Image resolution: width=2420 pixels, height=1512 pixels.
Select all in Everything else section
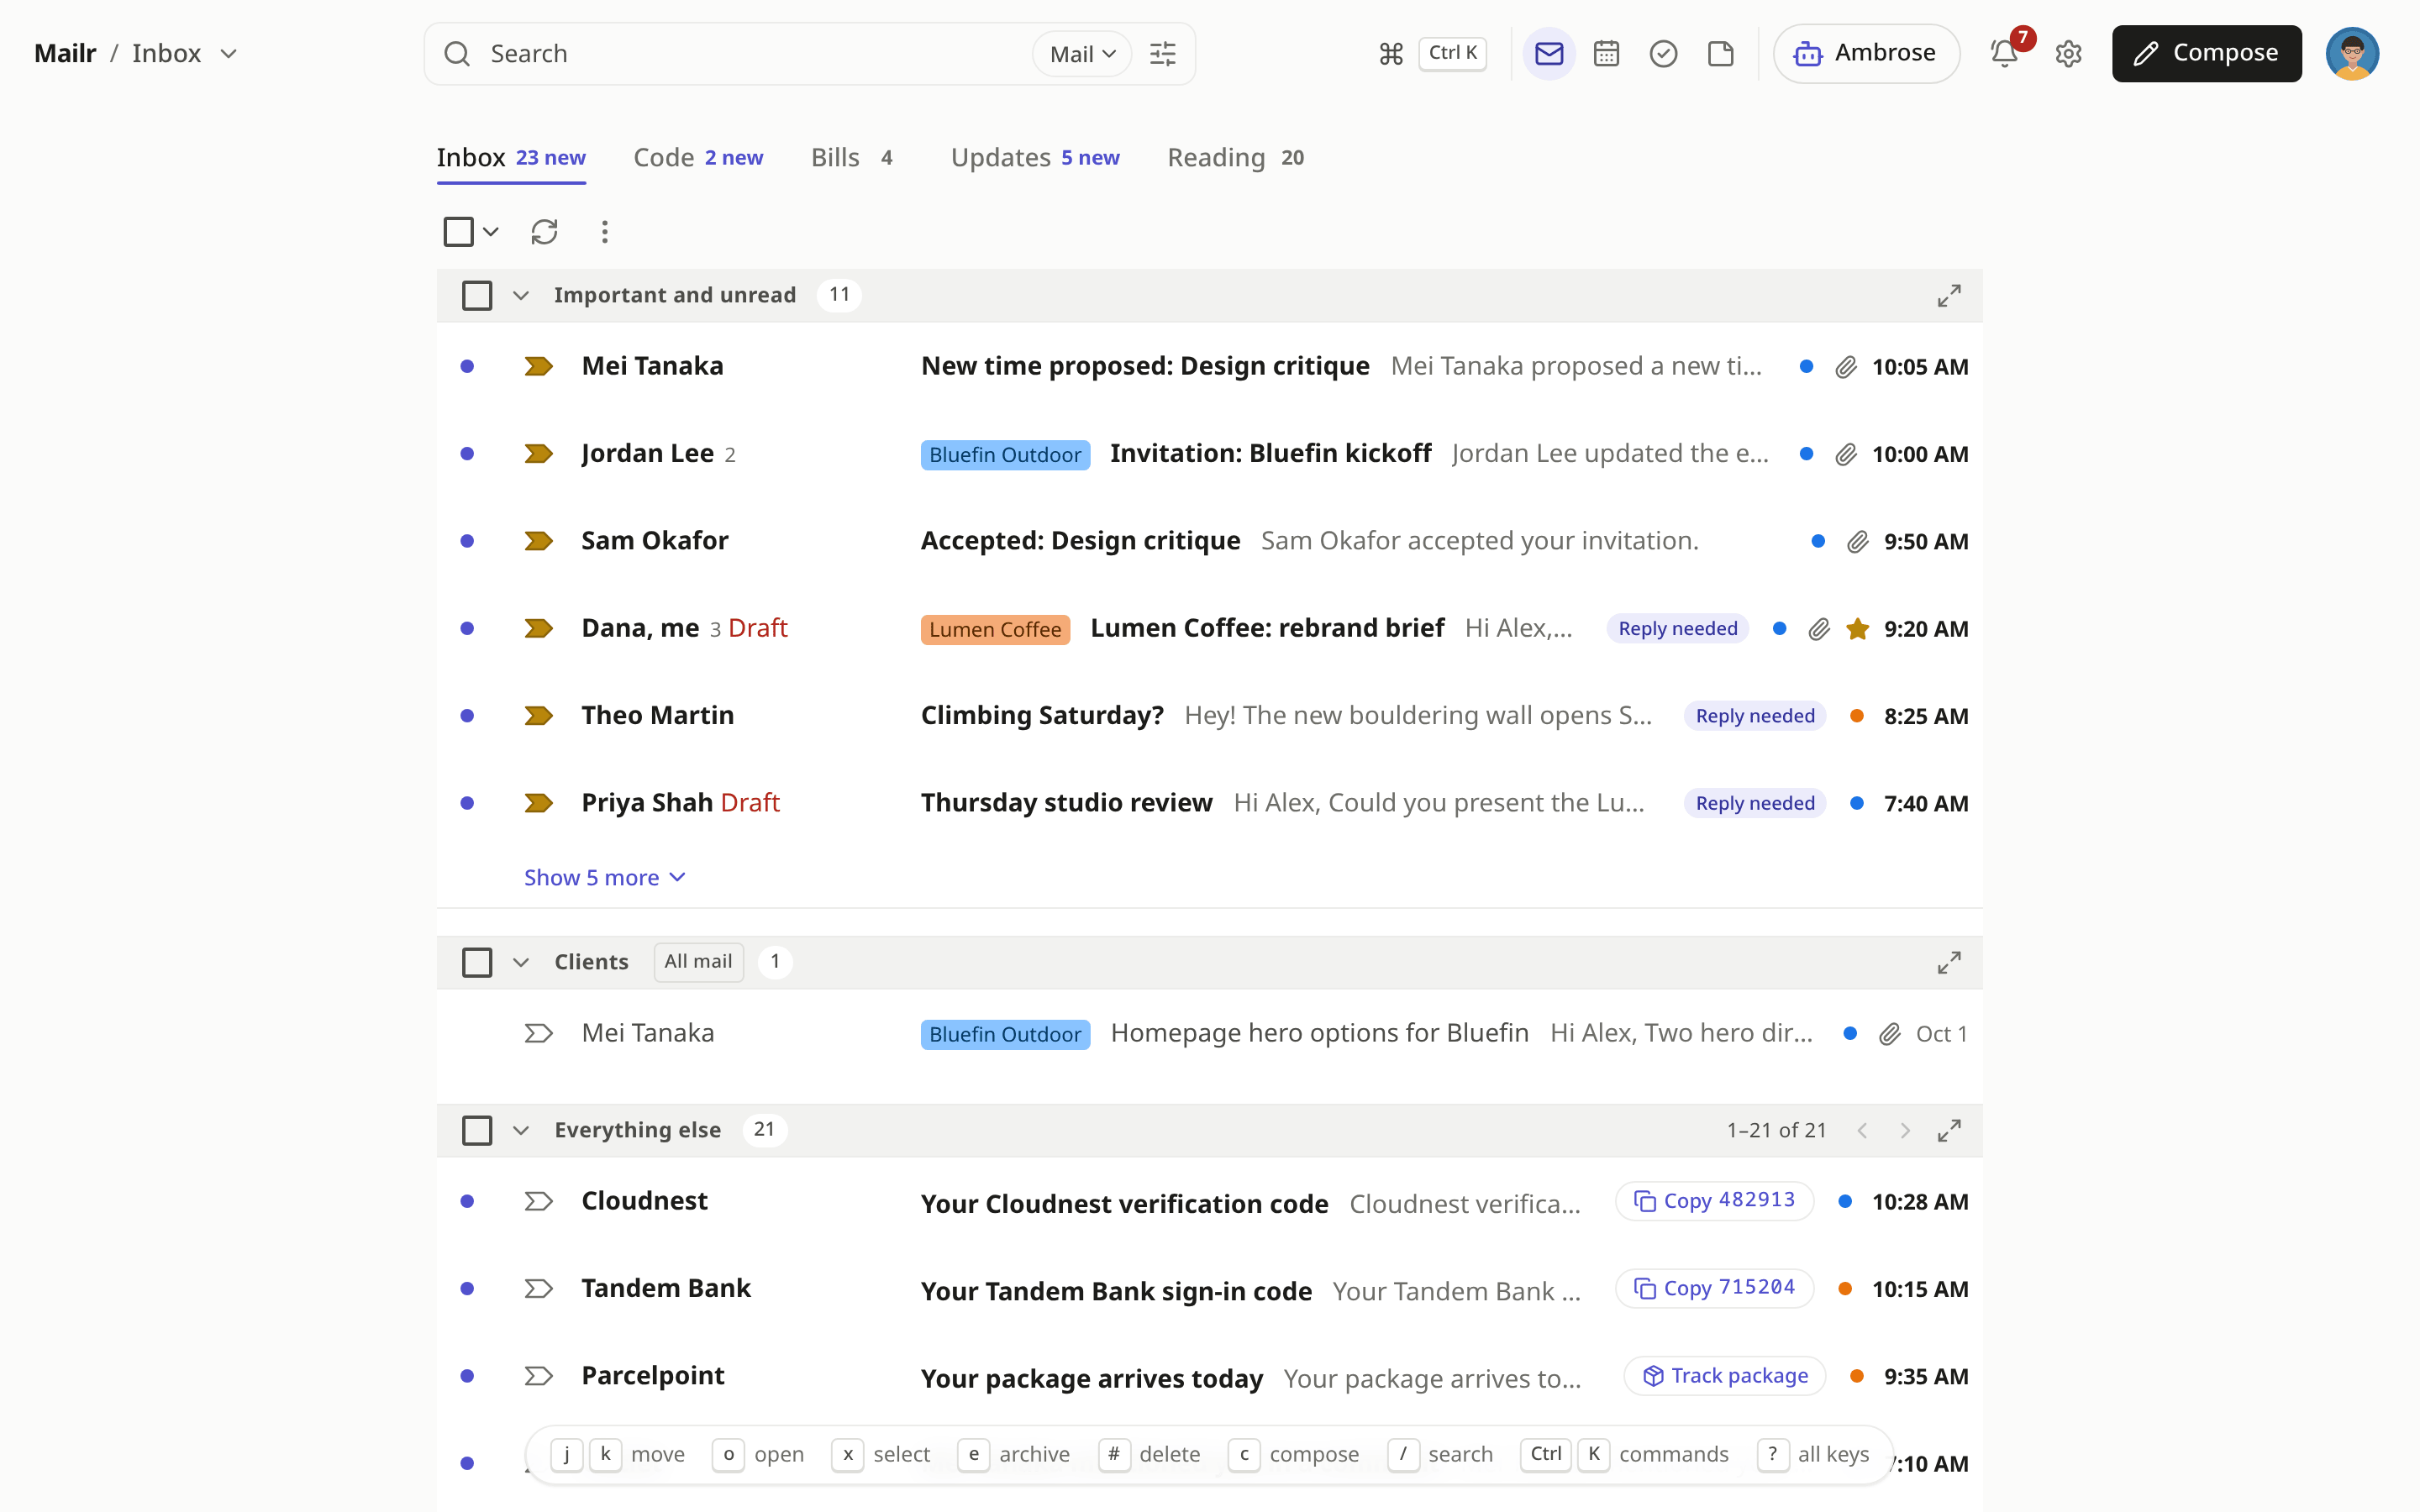[477, 1130]
